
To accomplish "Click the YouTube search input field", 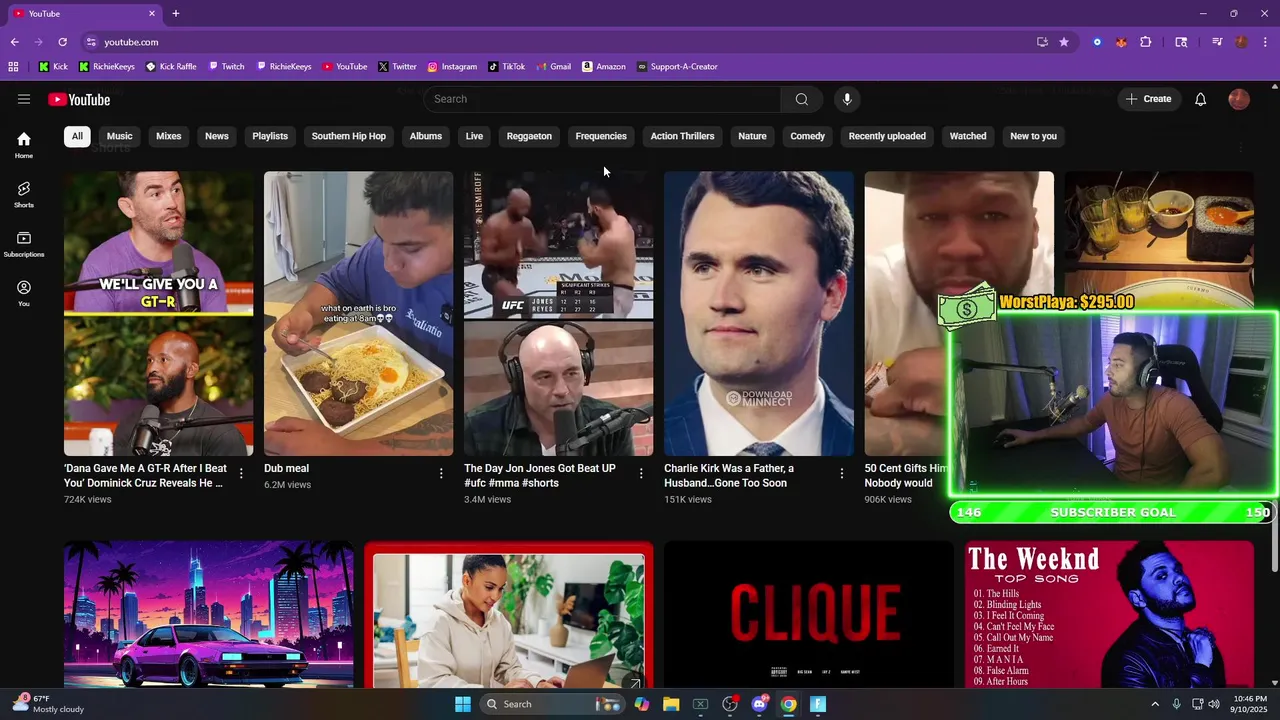I will click(603, 99).
